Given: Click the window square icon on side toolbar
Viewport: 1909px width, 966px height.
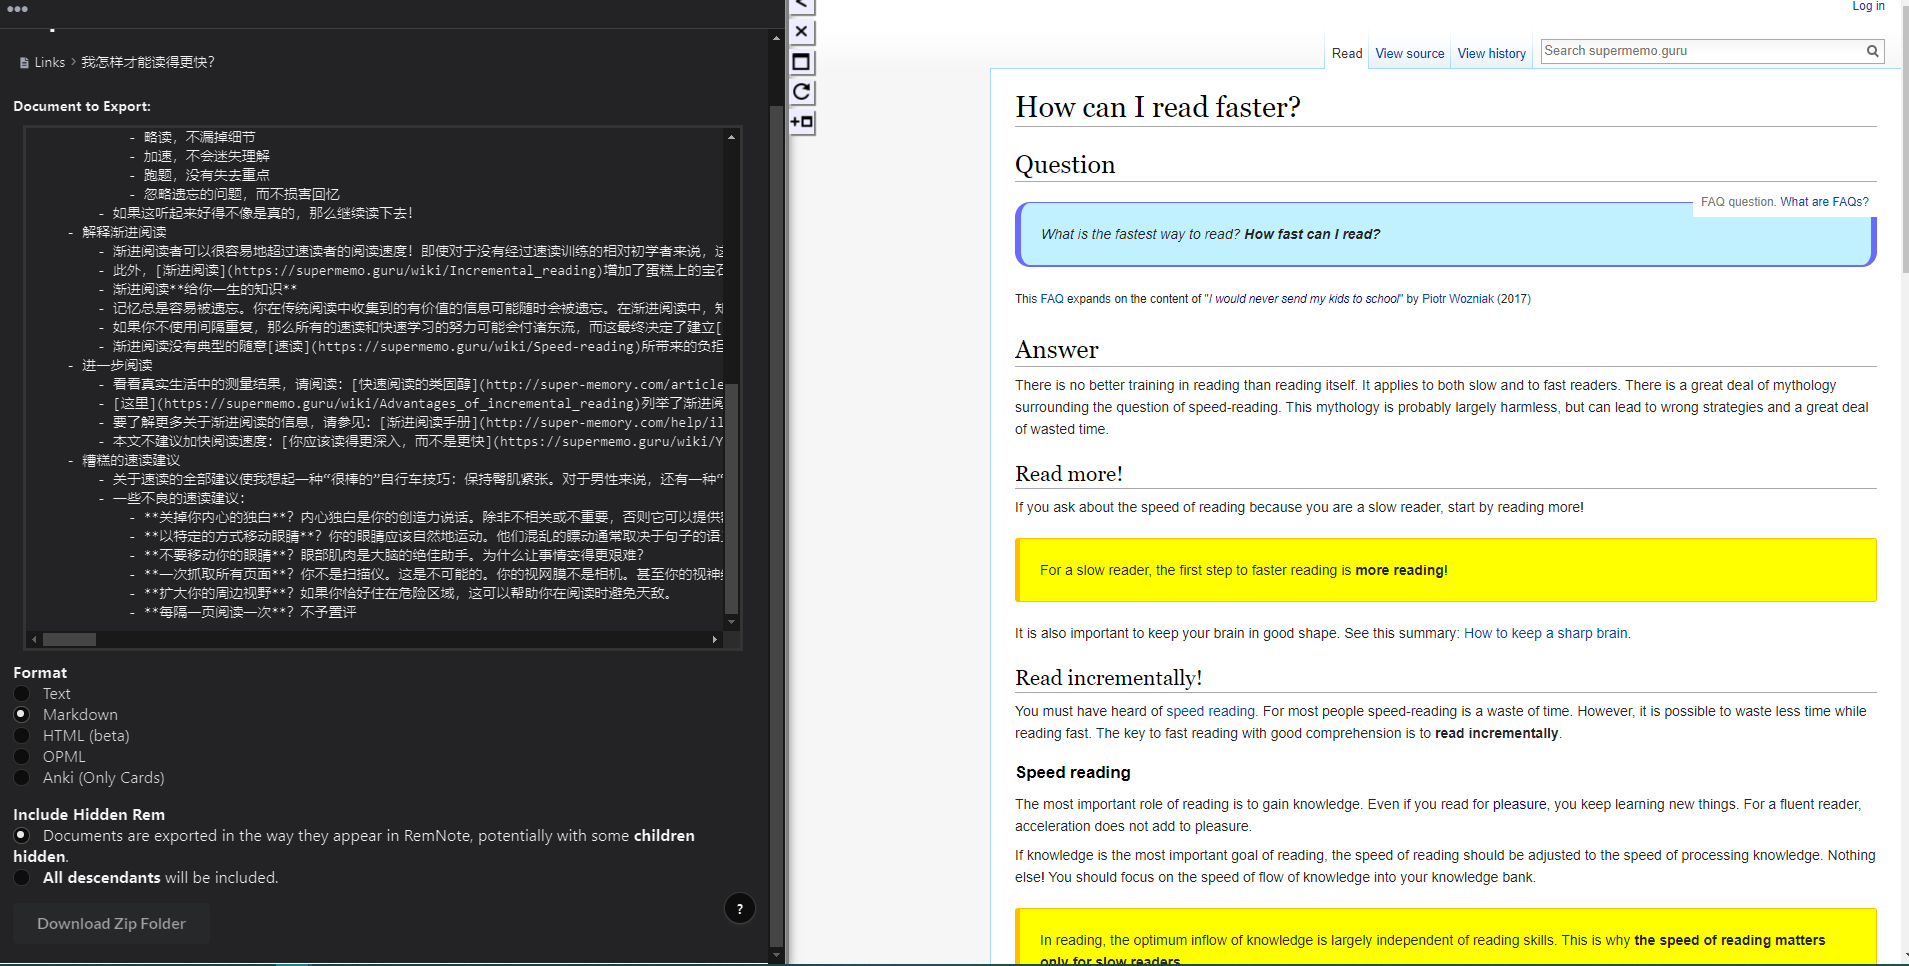Looking at the screenshot, I should 802,62.
